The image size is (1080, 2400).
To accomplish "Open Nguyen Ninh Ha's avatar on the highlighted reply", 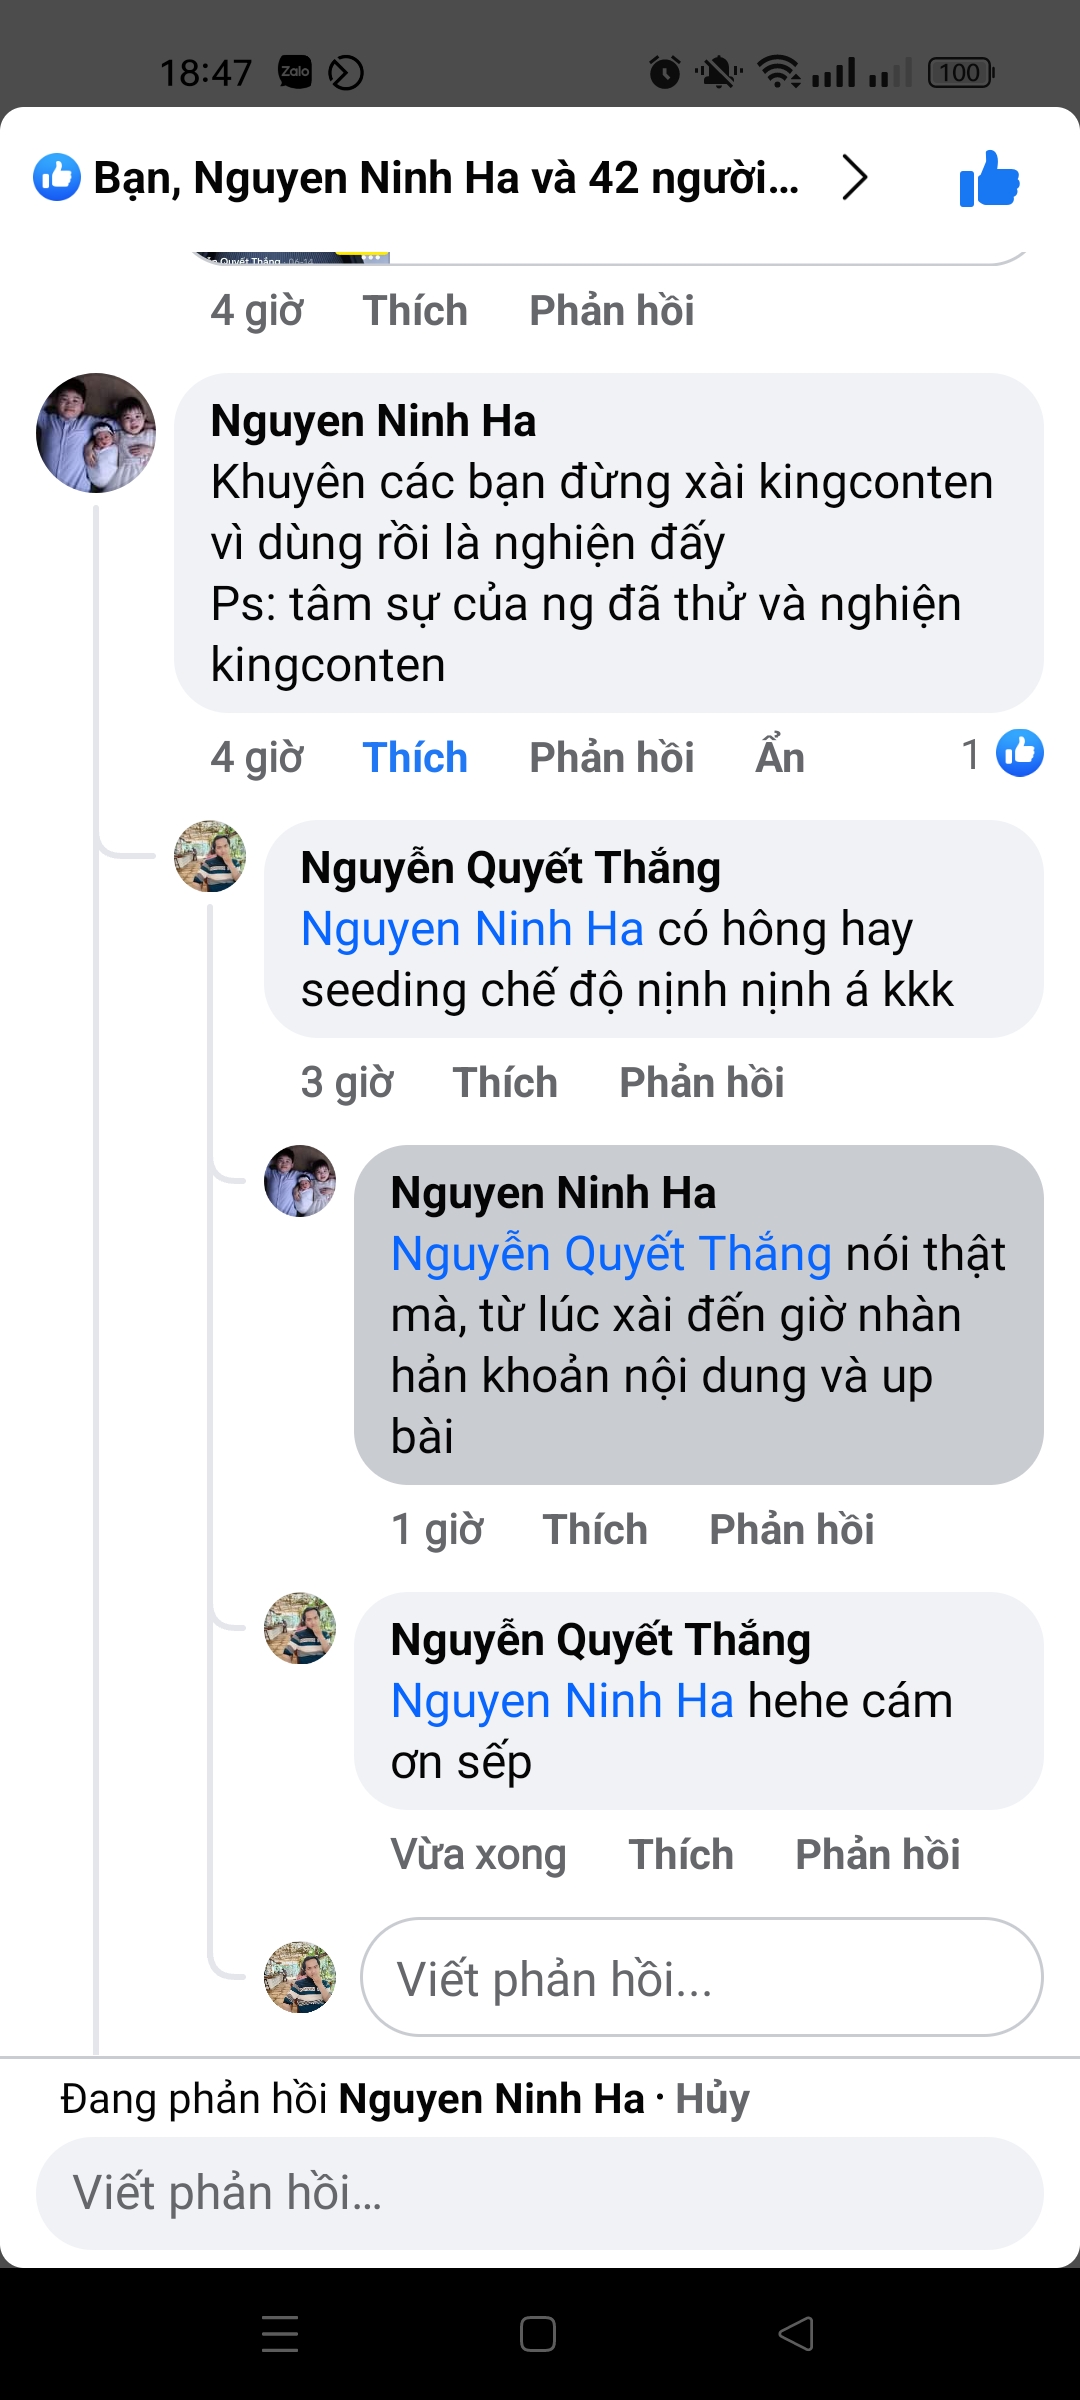I will pos(300,1181).
